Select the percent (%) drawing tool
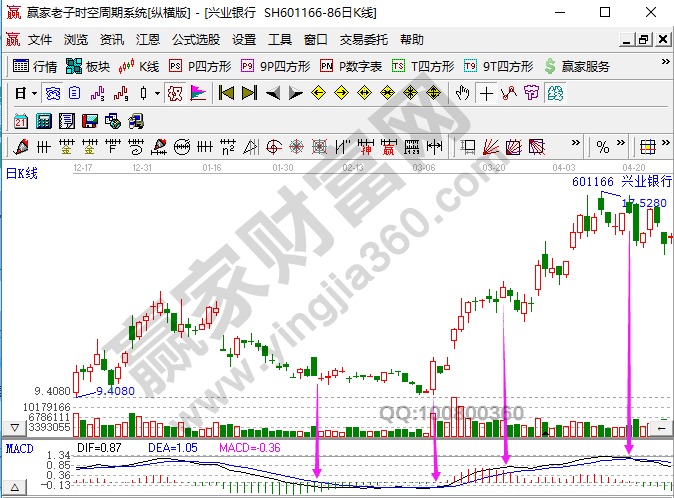This screenshot has width=674, height=498. (602, 147)
